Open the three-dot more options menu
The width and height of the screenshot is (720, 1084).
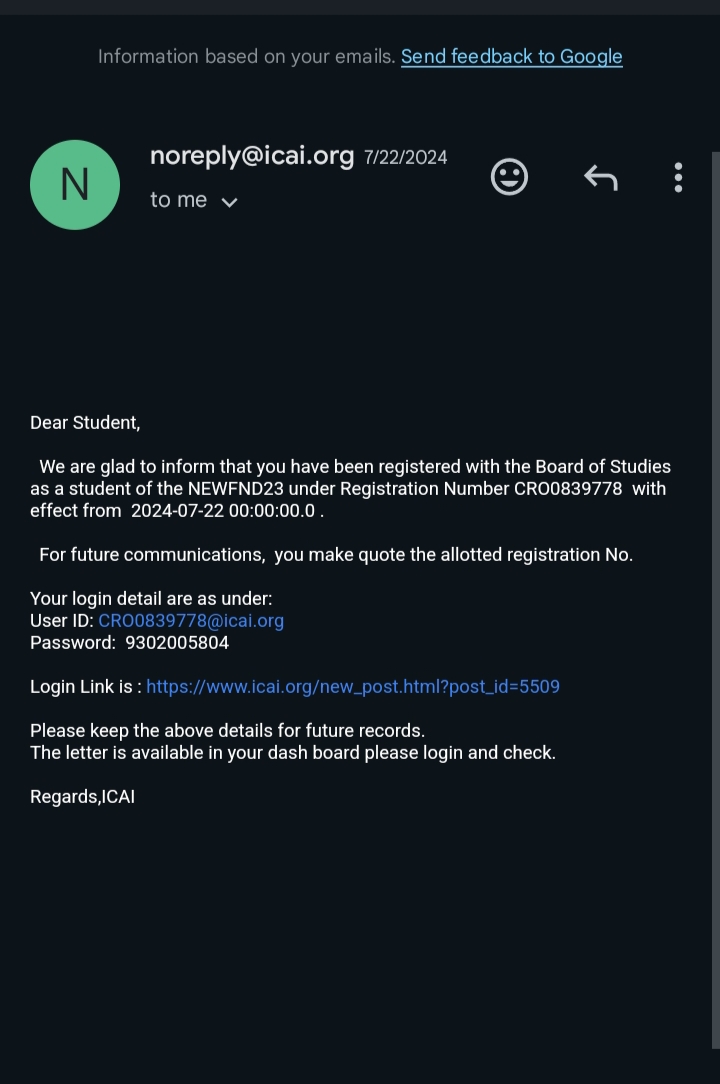point(678,177)
